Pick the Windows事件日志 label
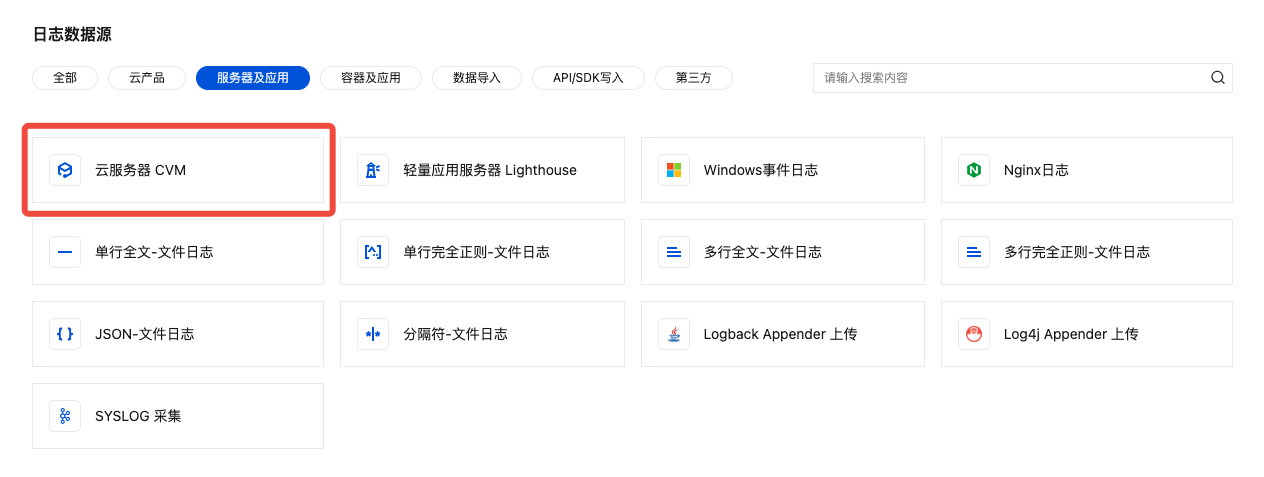The width and height of the screenshot is (1264, 477). pos(761,170)
